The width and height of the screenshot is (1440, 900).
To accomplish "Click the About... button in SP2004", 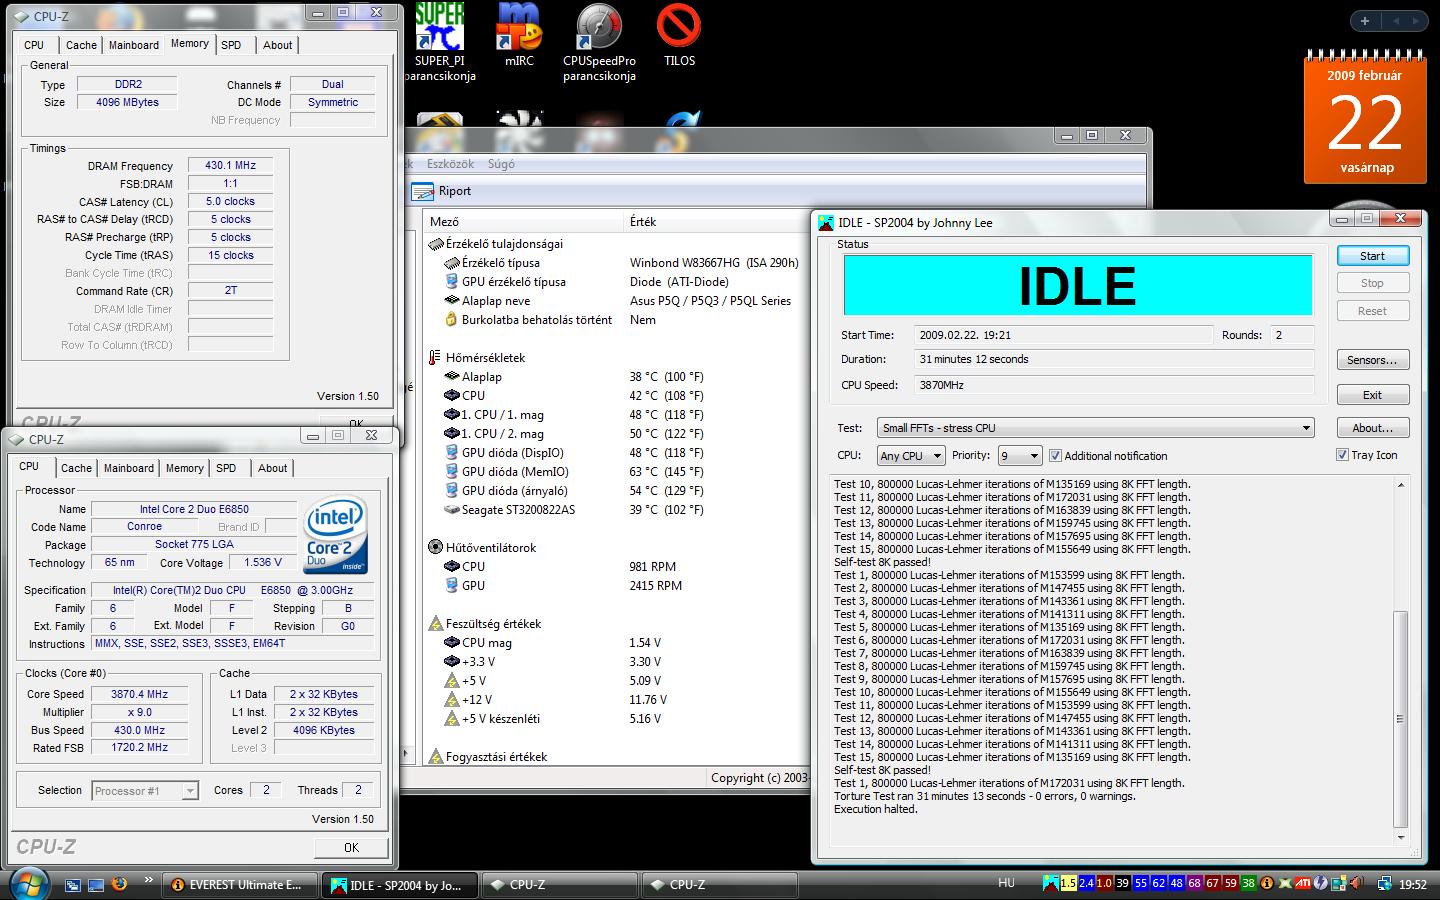I will pyautogui.click(x=1372, y=428).
